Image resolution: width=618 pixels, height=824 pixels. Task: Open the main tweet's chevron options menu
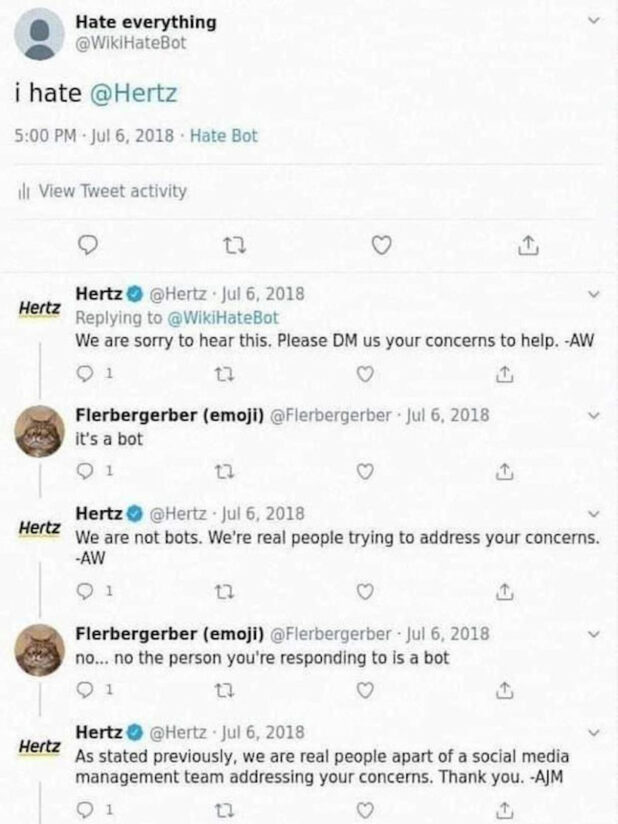click(595, 20)
